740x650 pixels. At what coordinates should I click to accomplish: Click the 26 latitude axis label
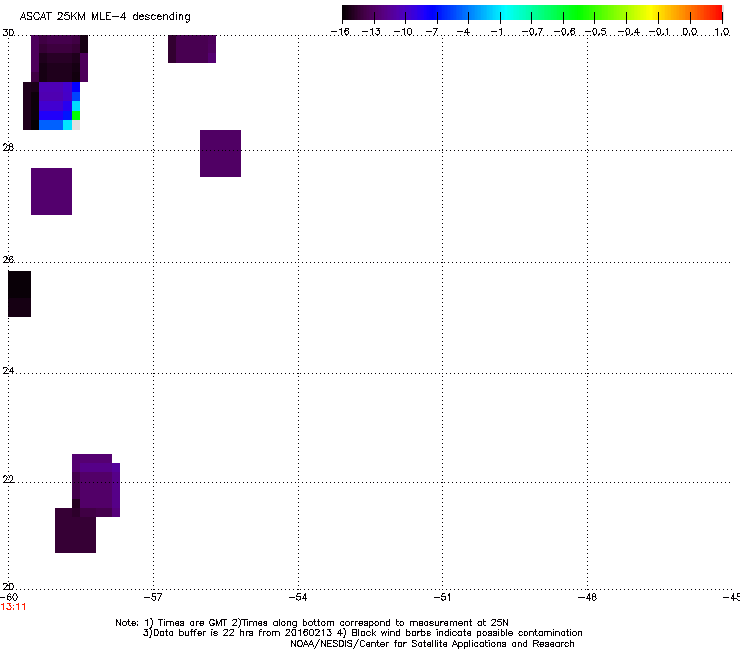click(x=8, y=260)
